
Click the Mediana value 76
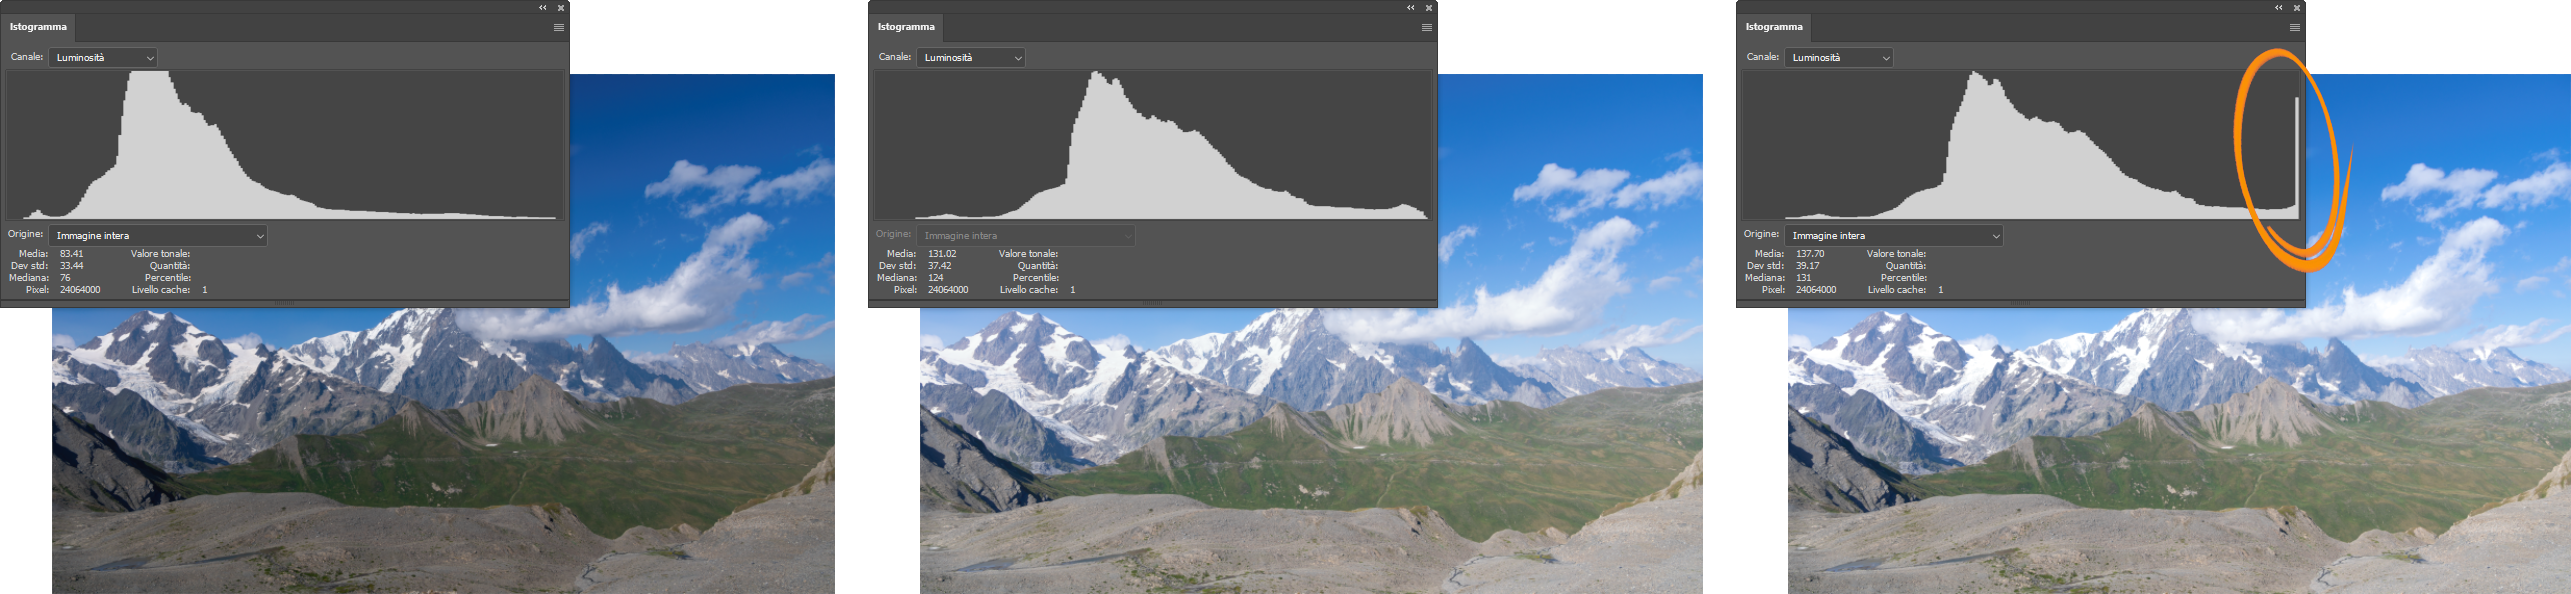tap(65, 278)
